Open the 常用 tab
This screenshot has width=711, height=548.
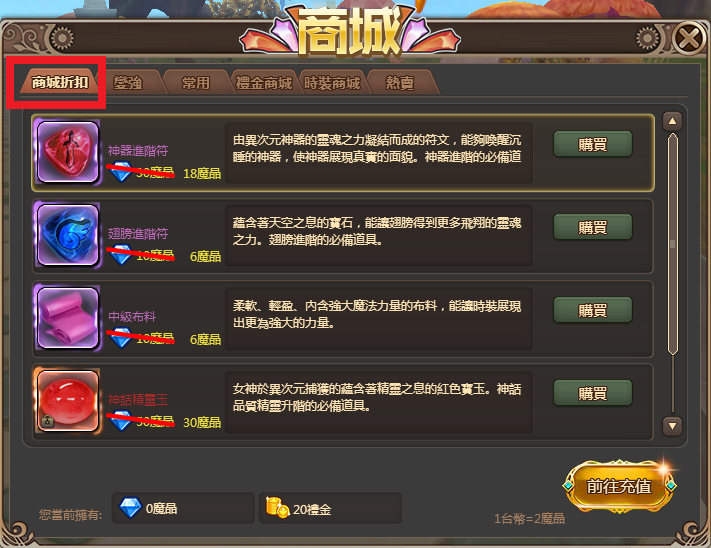195,82
